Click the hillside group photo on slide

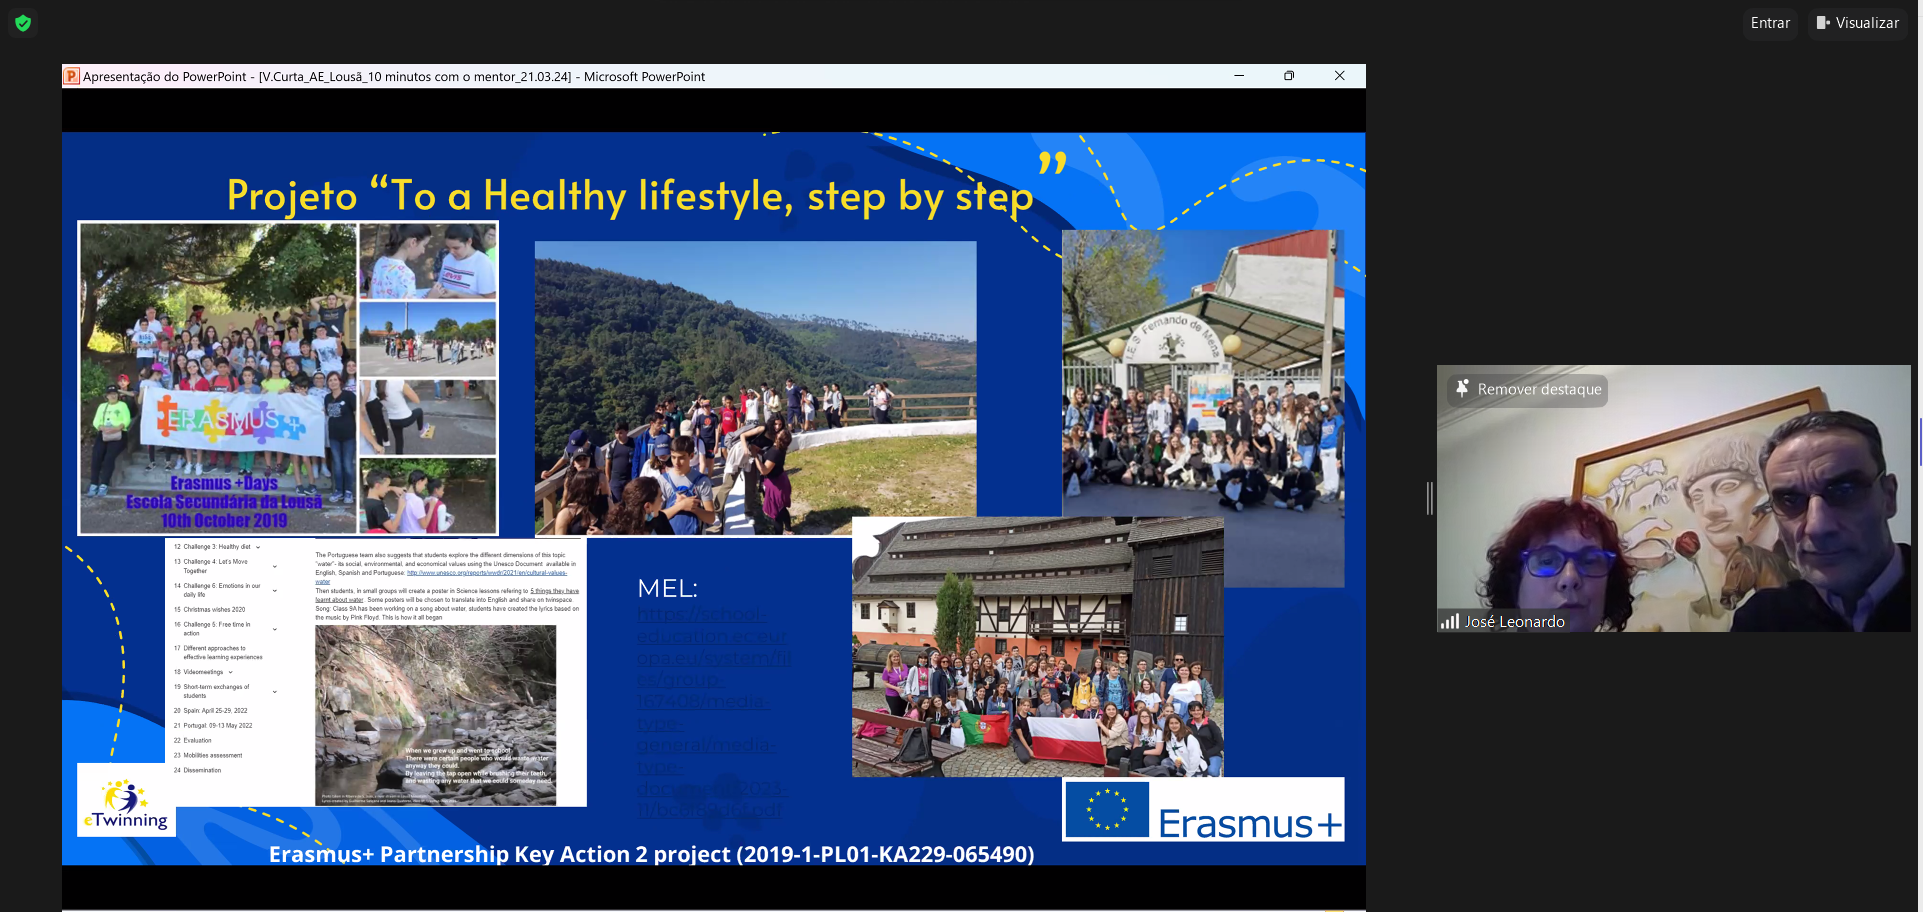755,388
